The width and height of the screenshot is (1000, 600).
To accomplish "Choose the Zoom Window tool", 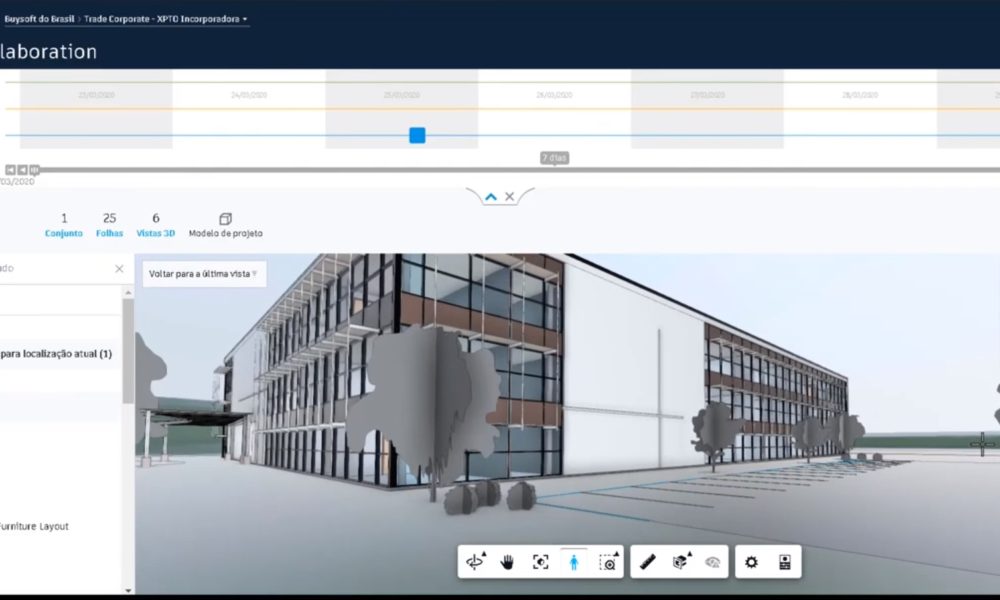I will [607, 562].
